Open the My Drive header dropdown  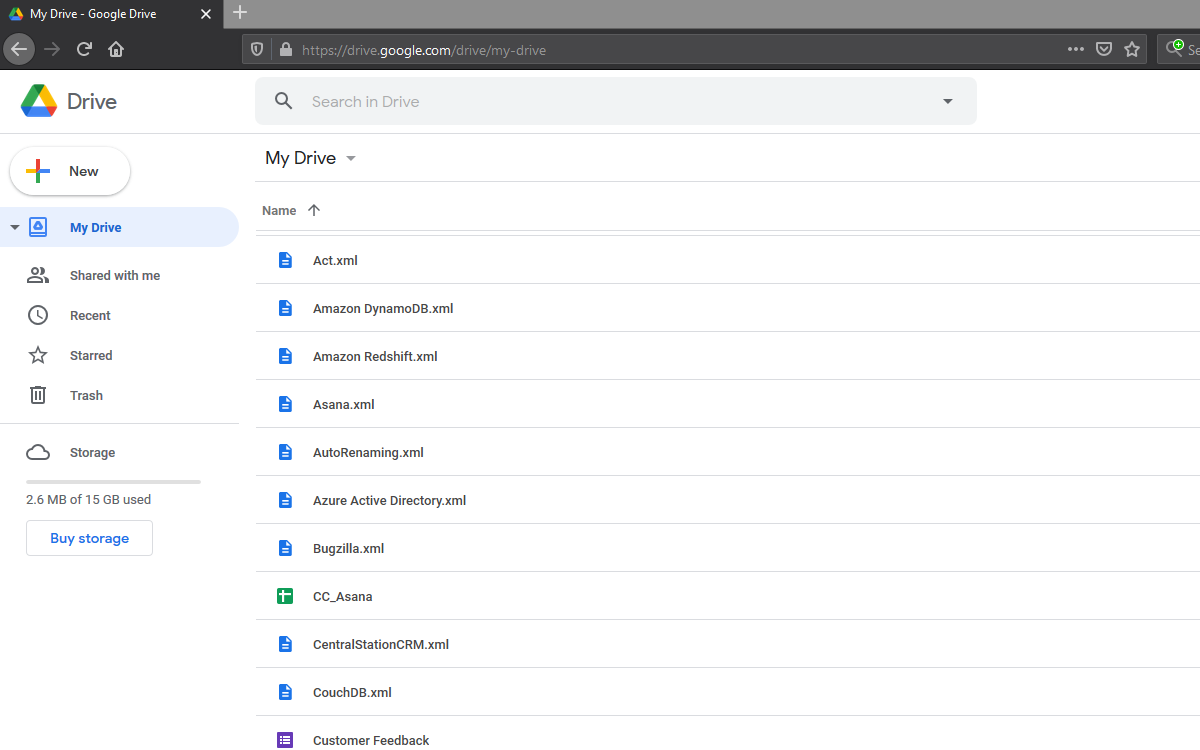point(350,158)
